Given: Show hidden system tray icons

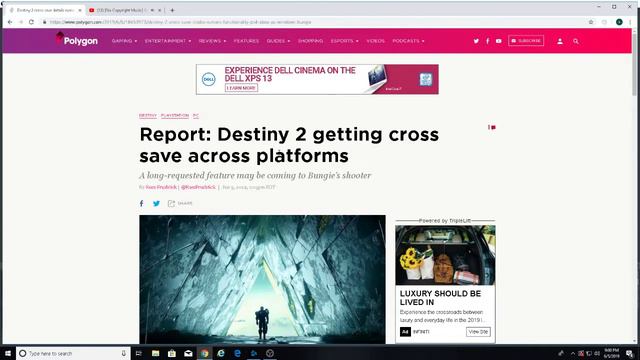Looking at the screenshot, I should pos(573,353).
